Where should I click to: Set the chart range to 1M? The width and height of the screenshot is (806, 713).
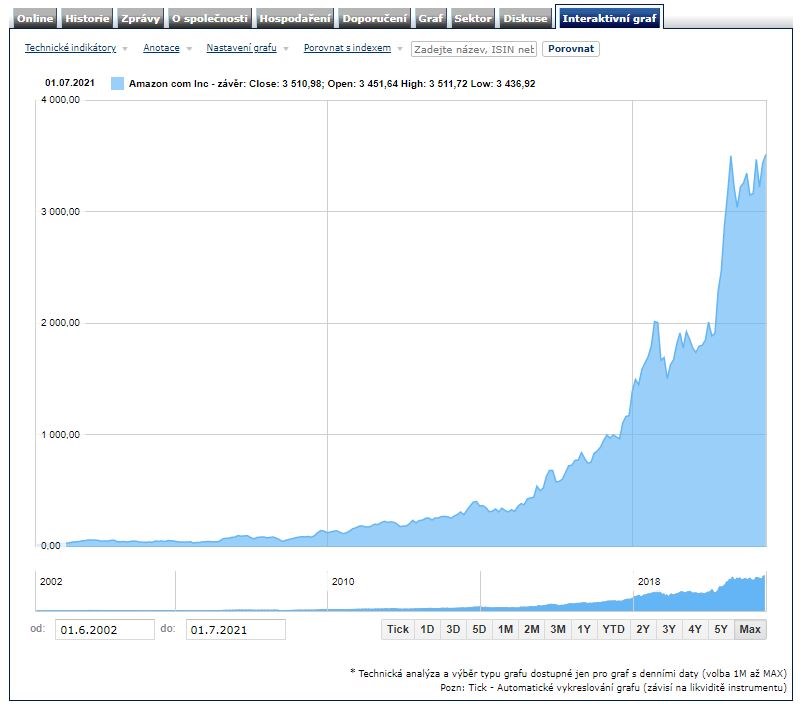(x=505, y=629)
